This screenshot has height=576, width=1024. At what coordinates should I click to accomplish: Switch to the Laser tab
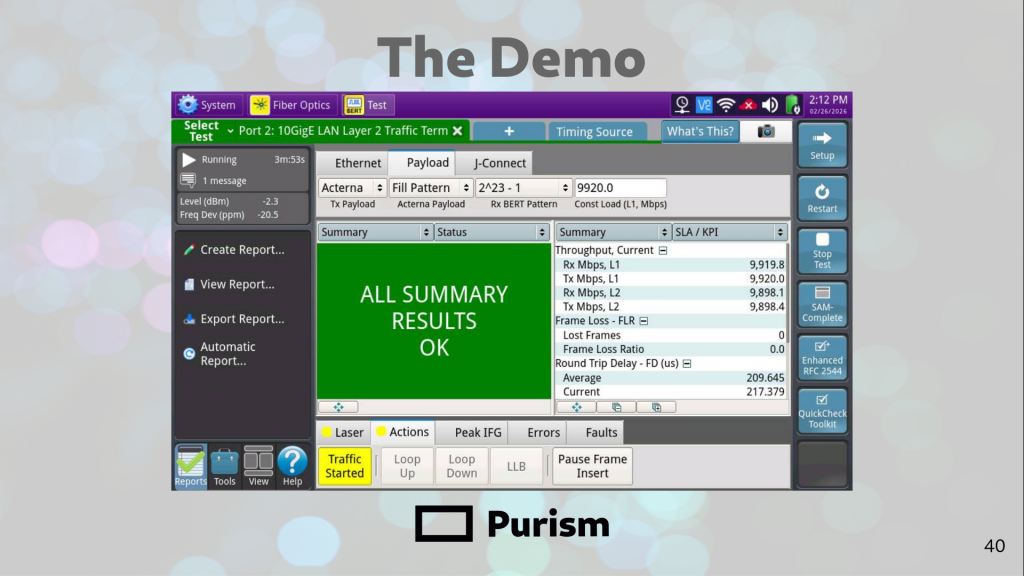(x=344, y=432)
